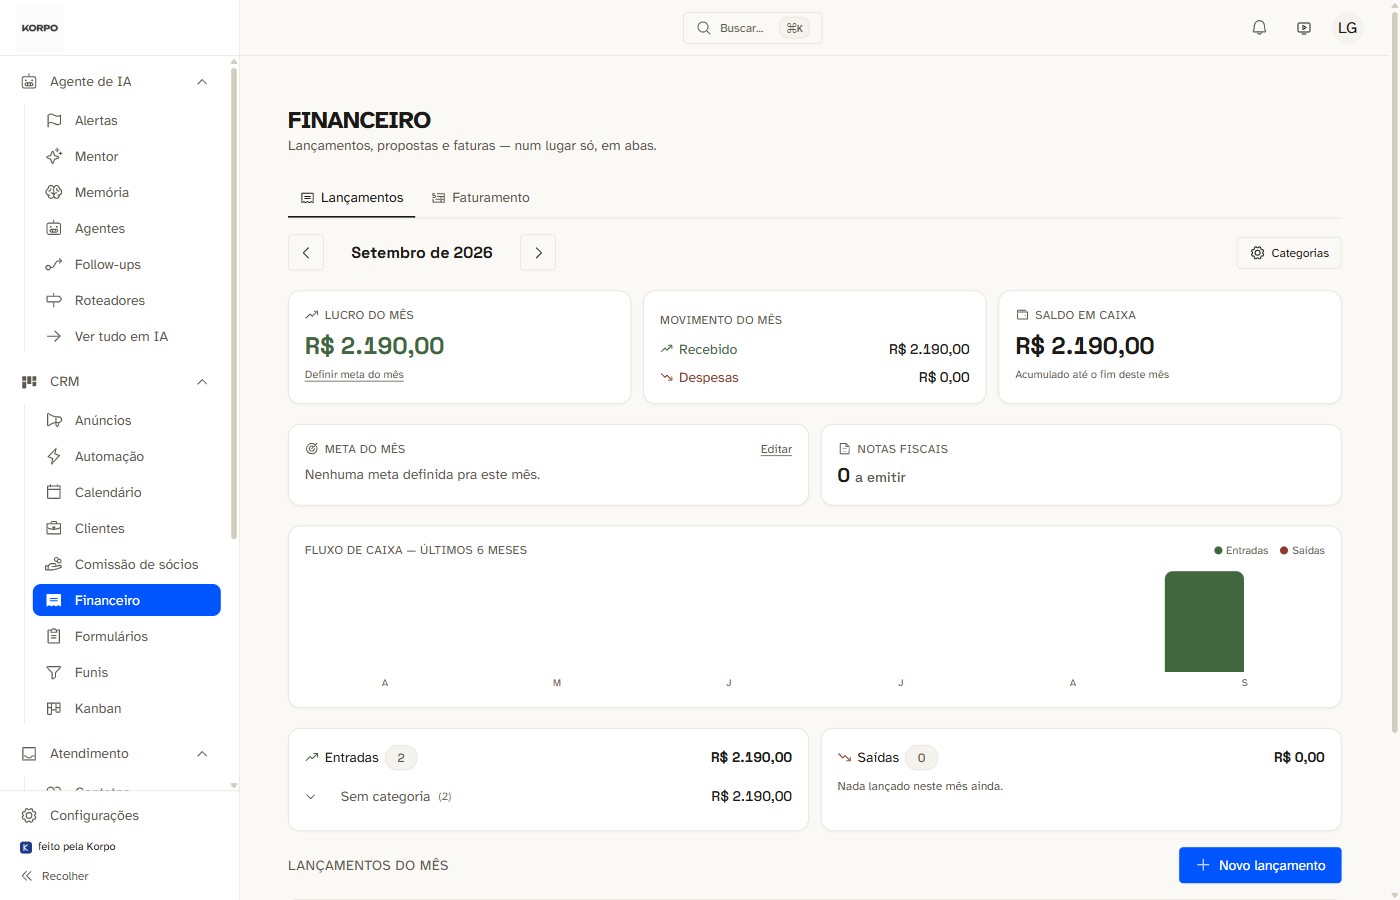The height and width of the screenshot is (900, 1400).
Task: Click the Entradas count badge 2
Action: click(x=401, y=758)
